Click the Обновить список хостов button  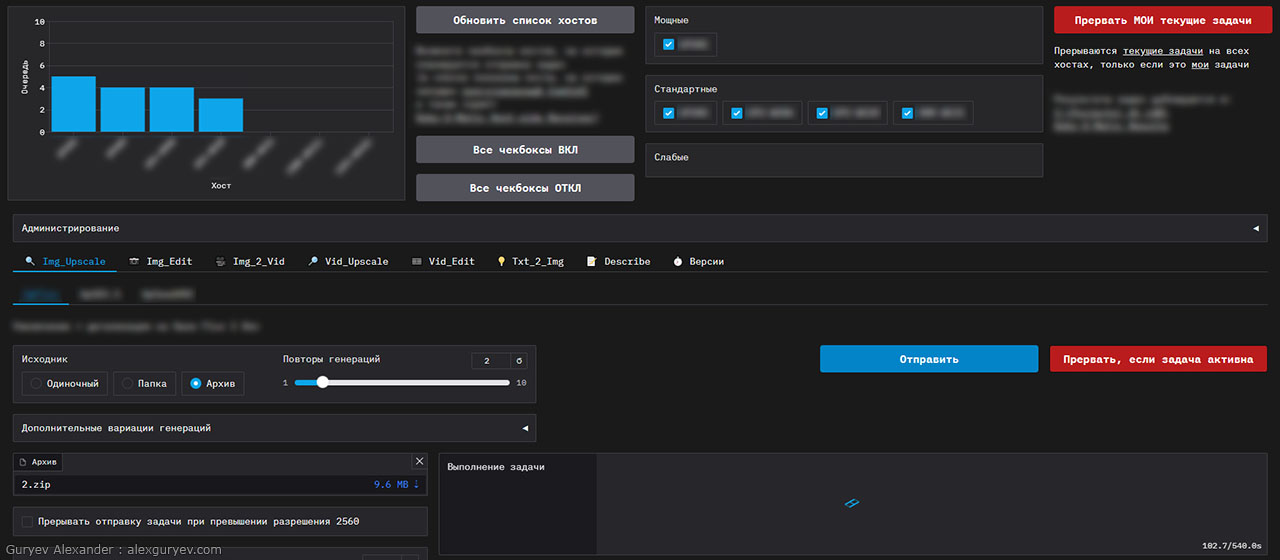pos(525,20)
